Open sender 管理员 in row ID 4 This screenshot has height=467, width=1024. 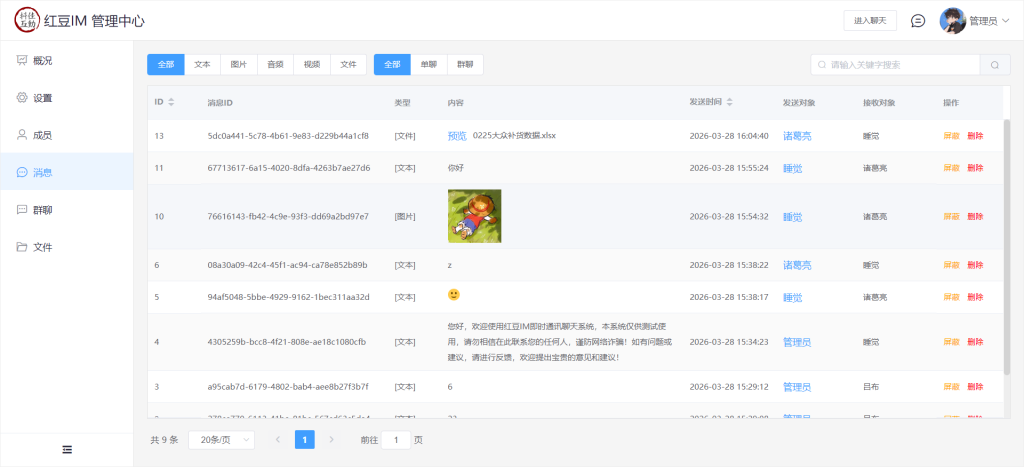coord(797,342)
